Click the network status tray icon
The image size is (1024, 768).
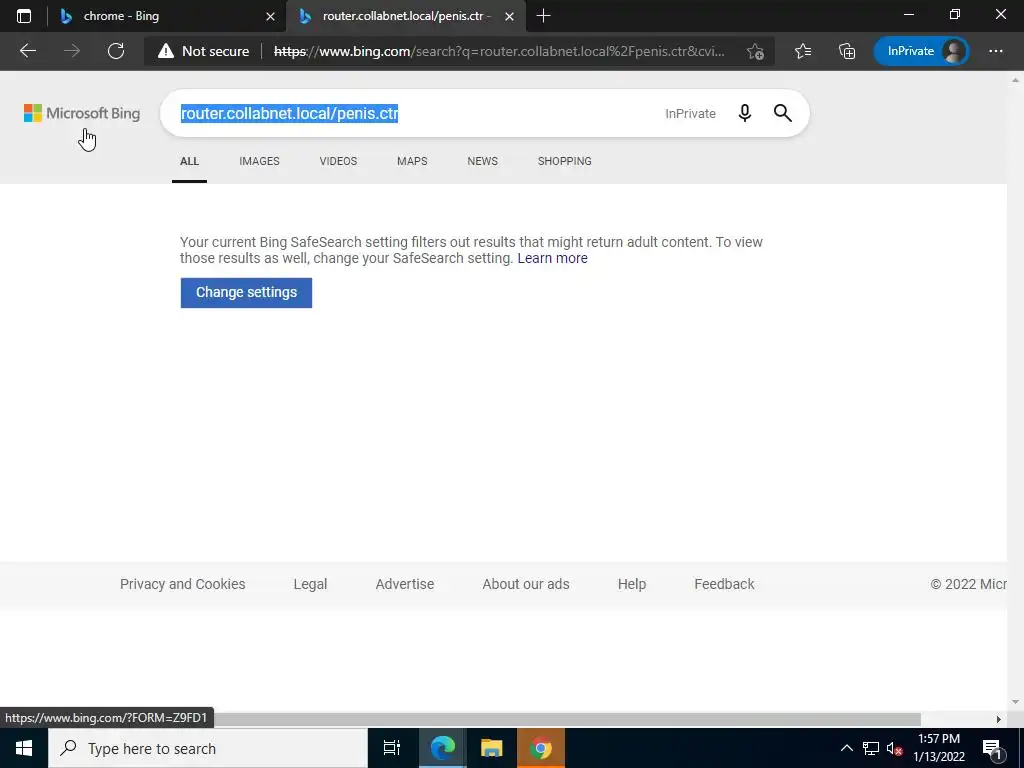click(x=871, y=748)
